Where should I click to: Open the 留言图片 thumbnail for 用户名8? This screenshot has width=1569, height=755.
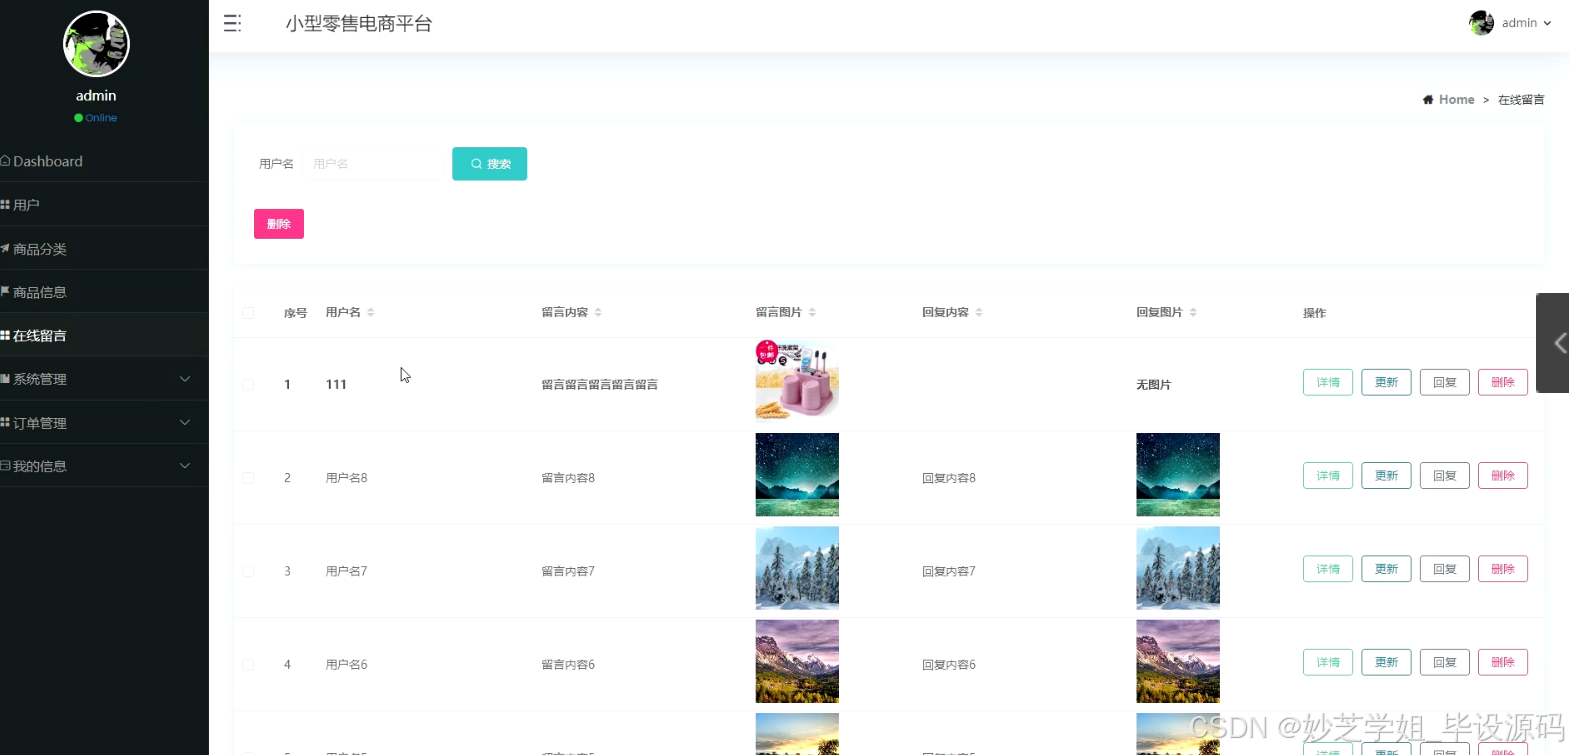(797, 475)
